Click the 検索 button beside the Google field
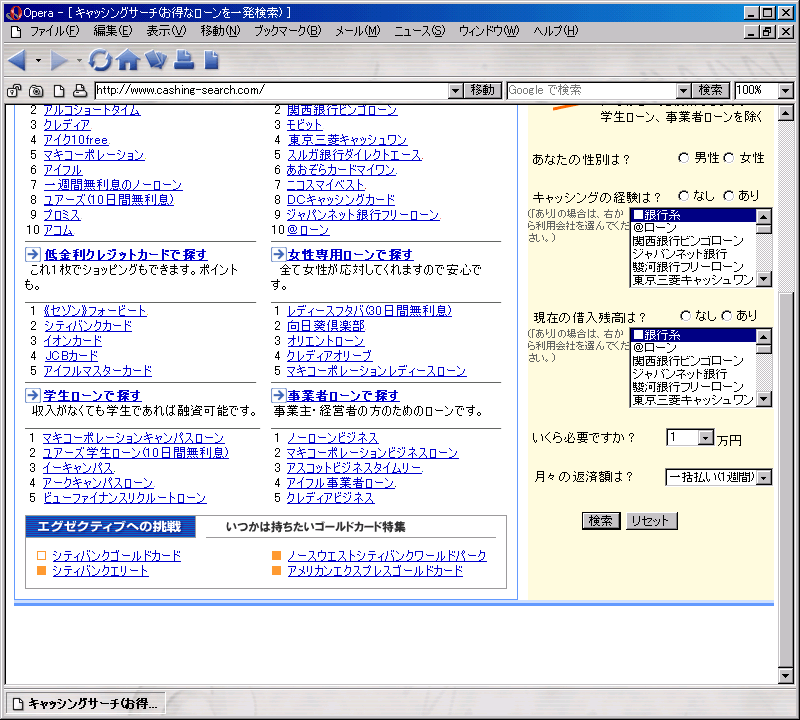Screen dimensions: 800x720 (710, 90)
